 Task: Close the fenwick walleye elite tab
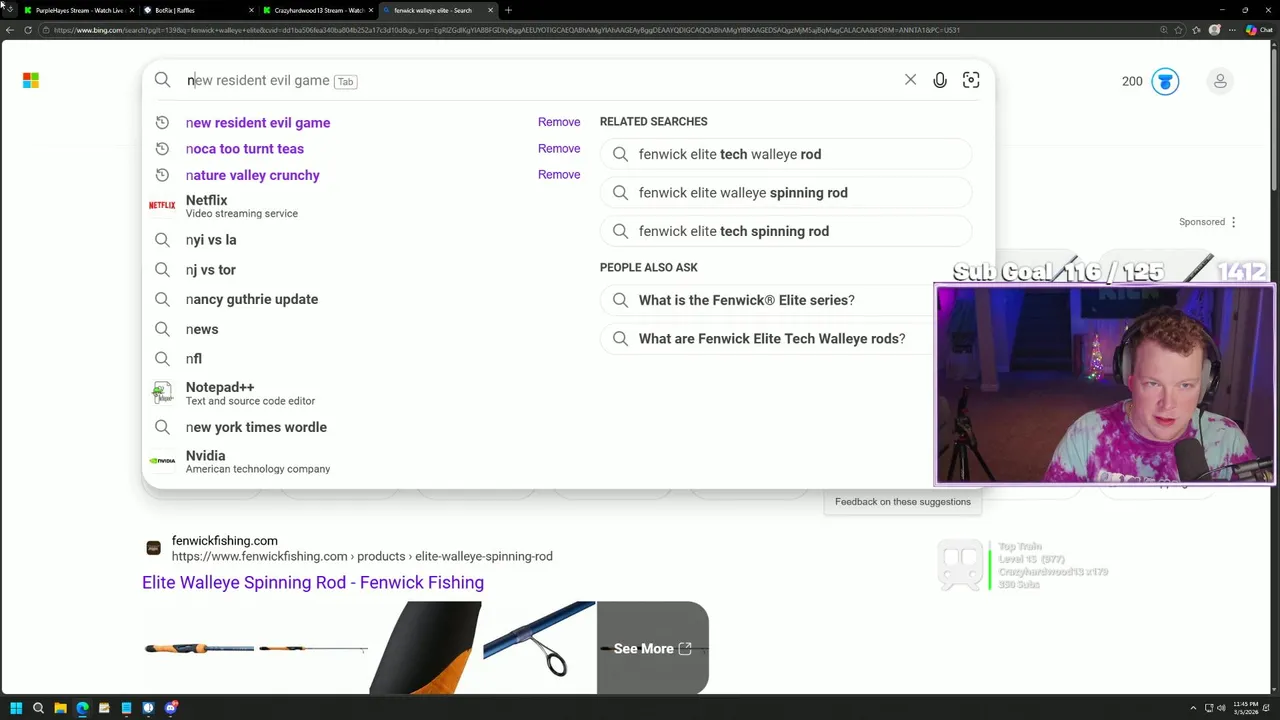tap(490, 10)
